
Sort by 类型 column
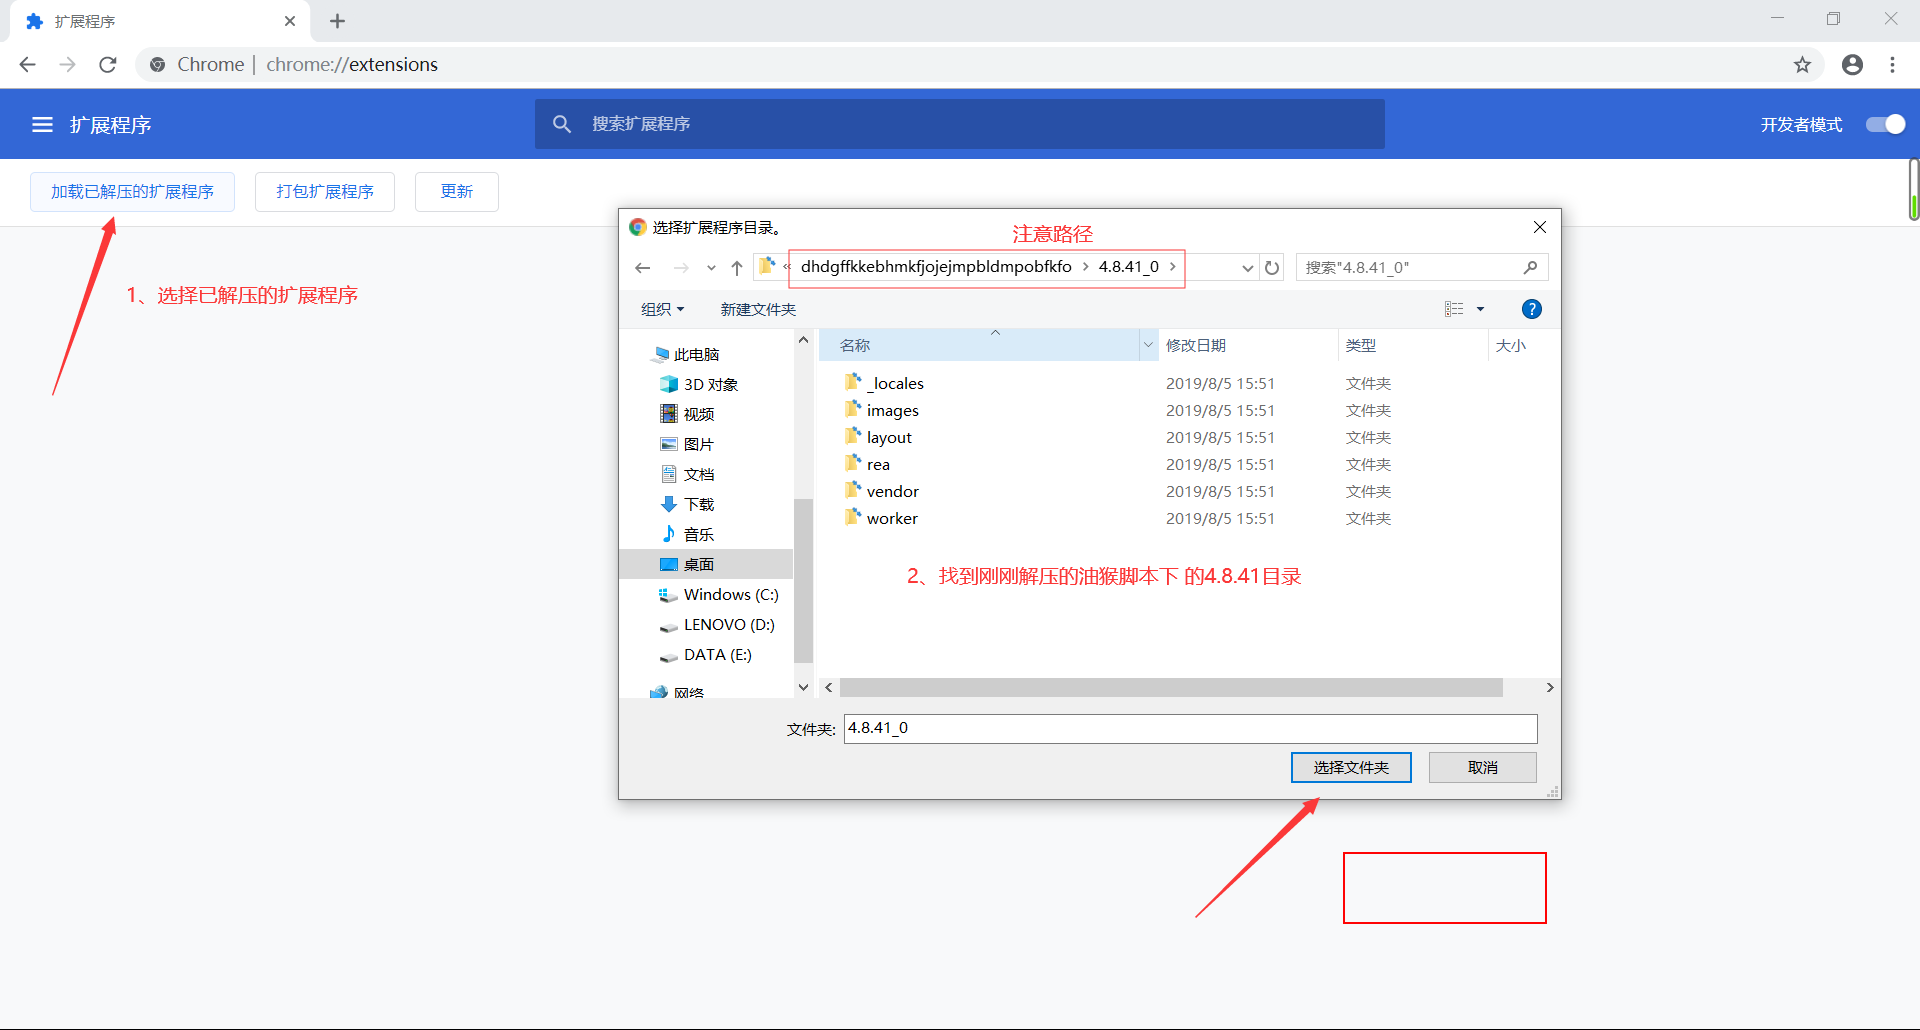click(1412, 345)
